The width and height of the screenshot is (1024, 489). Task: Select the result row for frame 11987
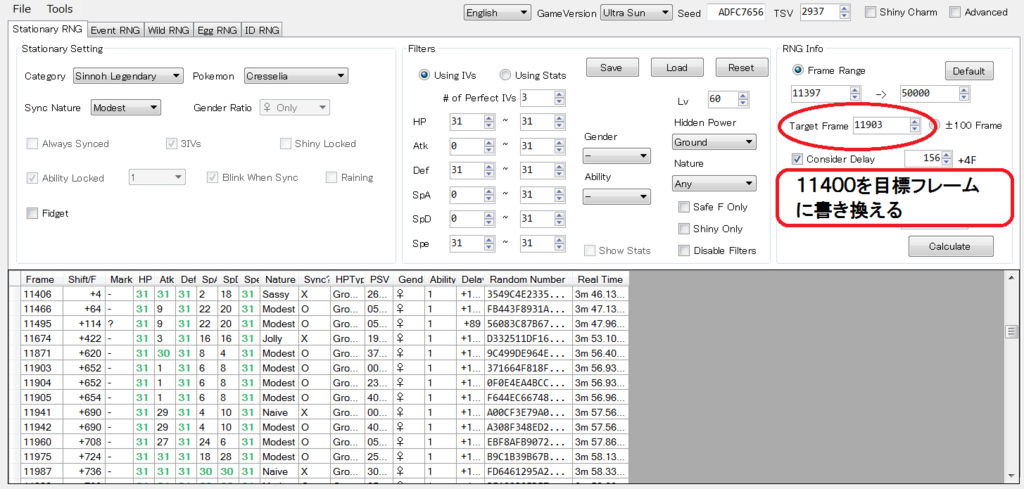pyautogui.click(x=319, y=471)
